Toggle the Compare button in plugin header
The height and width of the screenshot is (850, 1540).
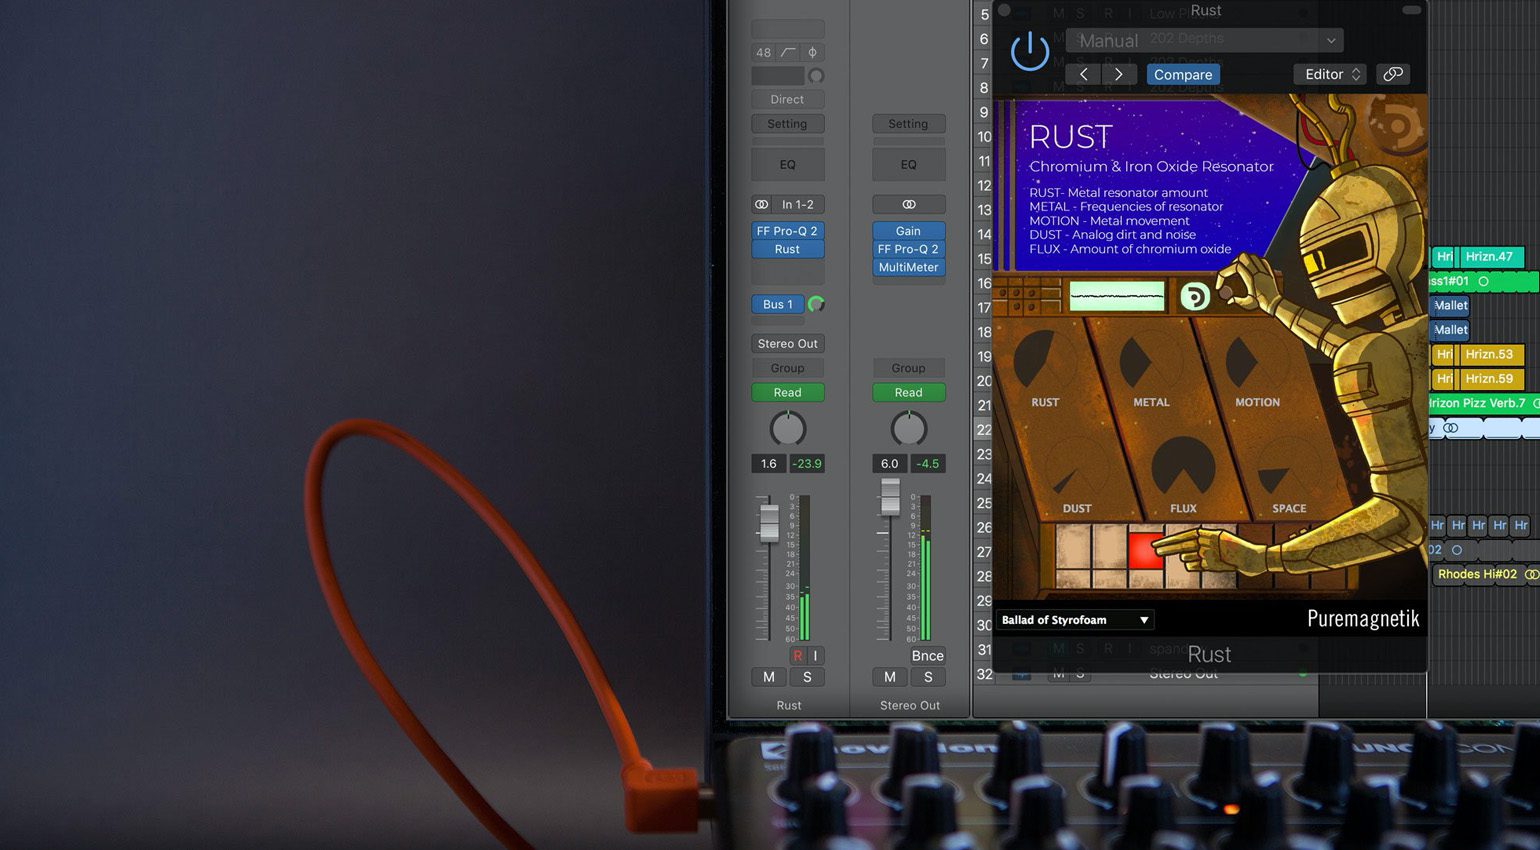[1183, 74]
